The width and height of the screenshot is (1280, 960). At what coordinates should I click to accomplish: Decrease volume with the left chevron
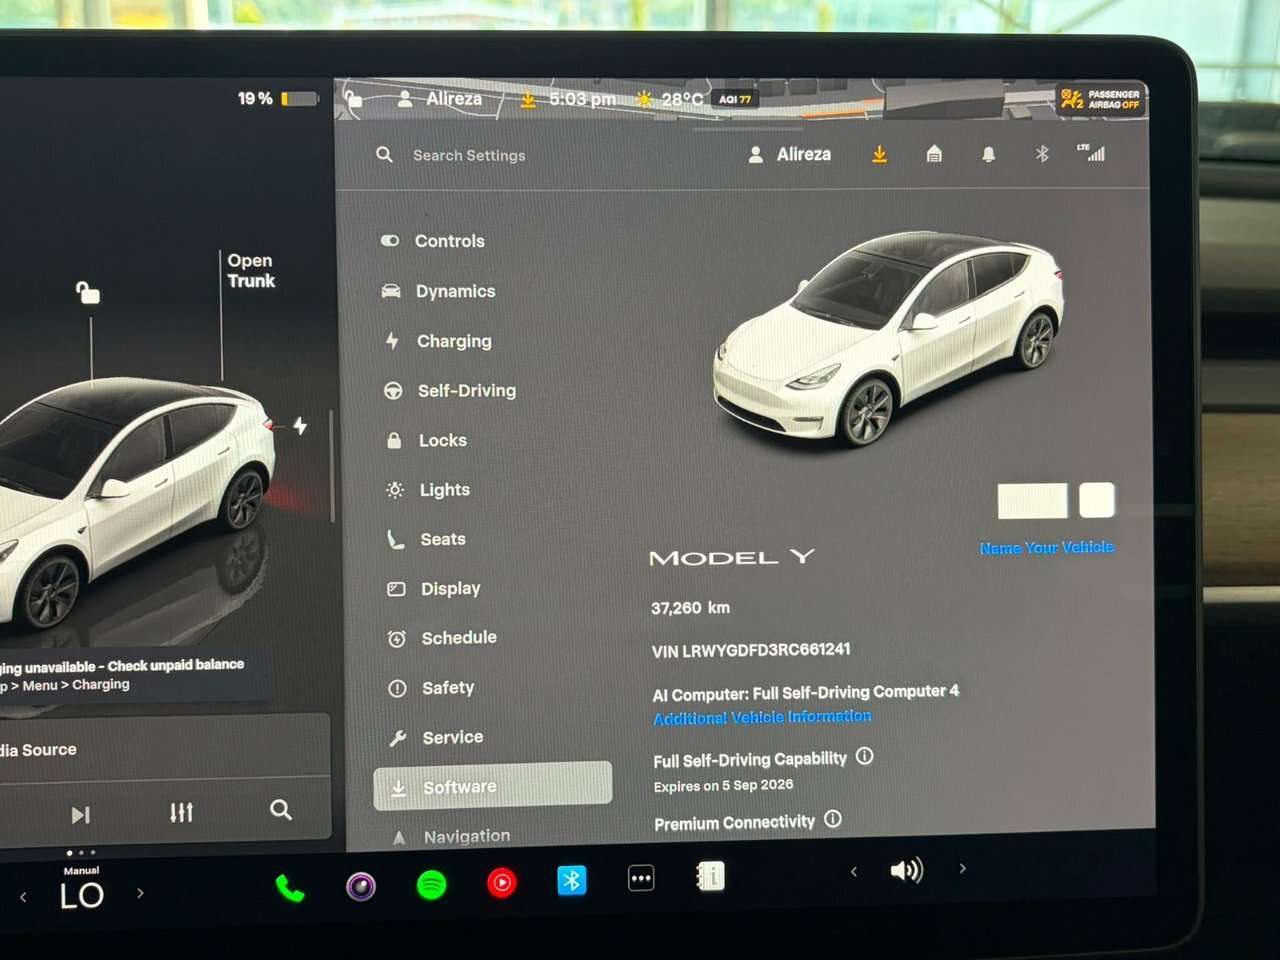coord(853,872)
